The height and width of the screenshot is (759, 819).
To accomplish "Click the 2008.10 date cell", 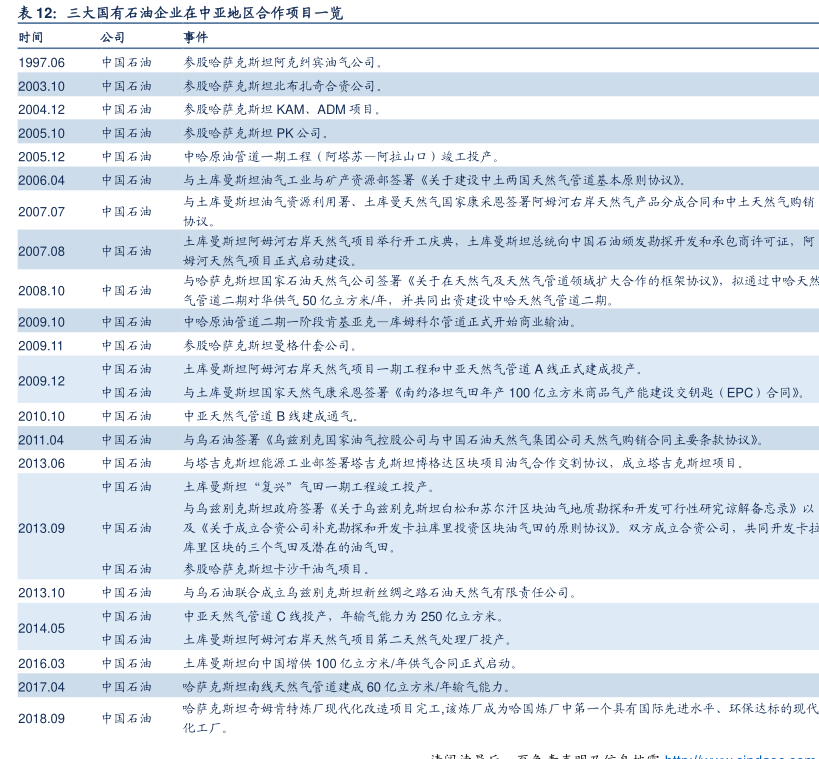I will 41,290.
